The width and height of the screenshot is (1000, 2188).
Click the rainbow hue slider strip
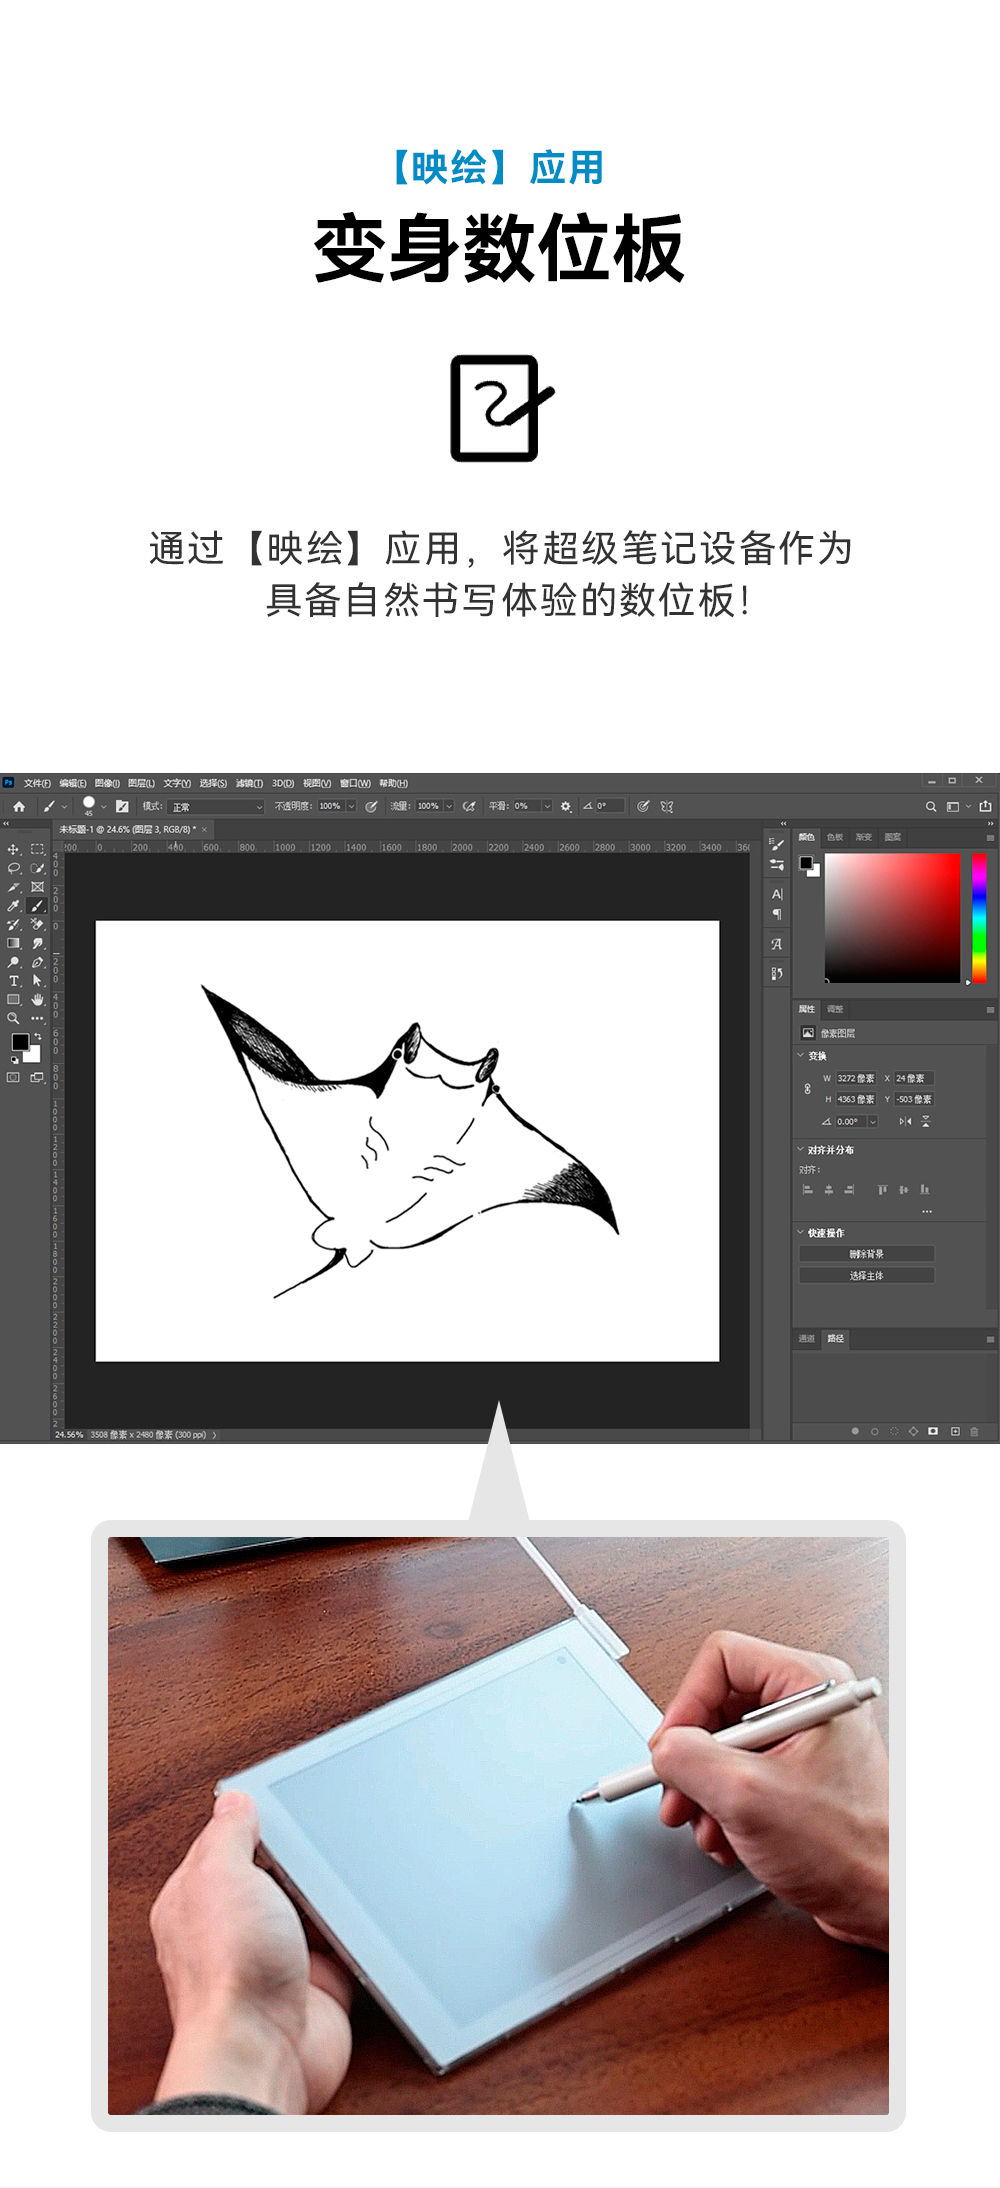point(979,917)
